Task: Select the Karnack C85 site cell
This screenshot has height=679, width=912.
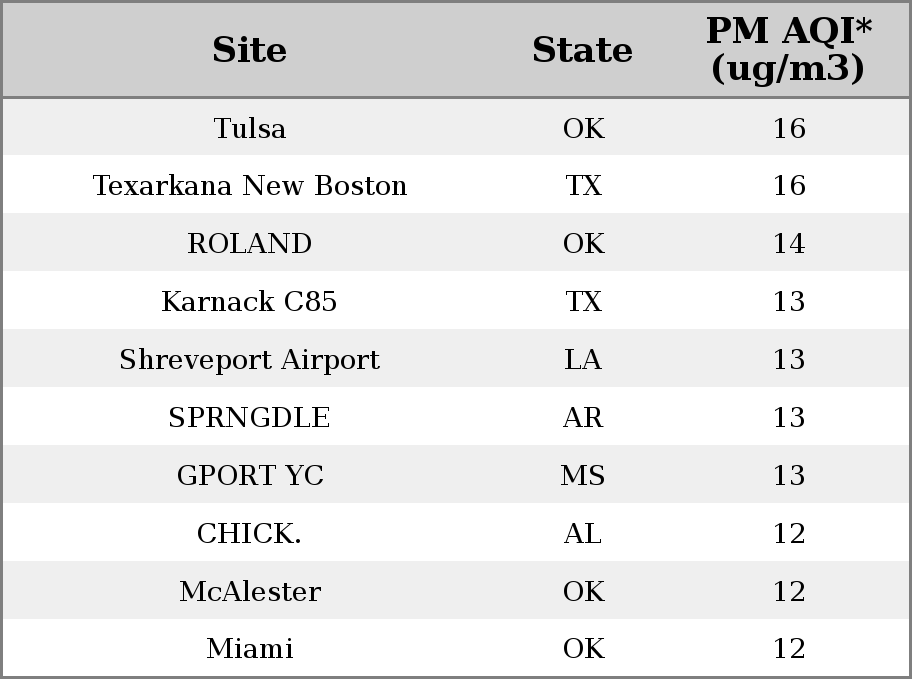Action: 250,302
